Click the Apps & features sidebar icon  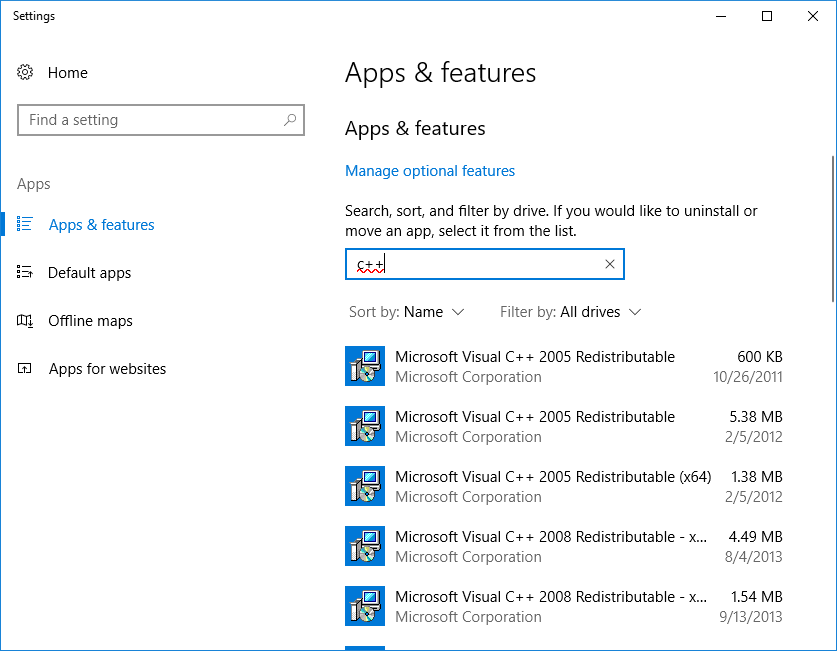(25, 225)
